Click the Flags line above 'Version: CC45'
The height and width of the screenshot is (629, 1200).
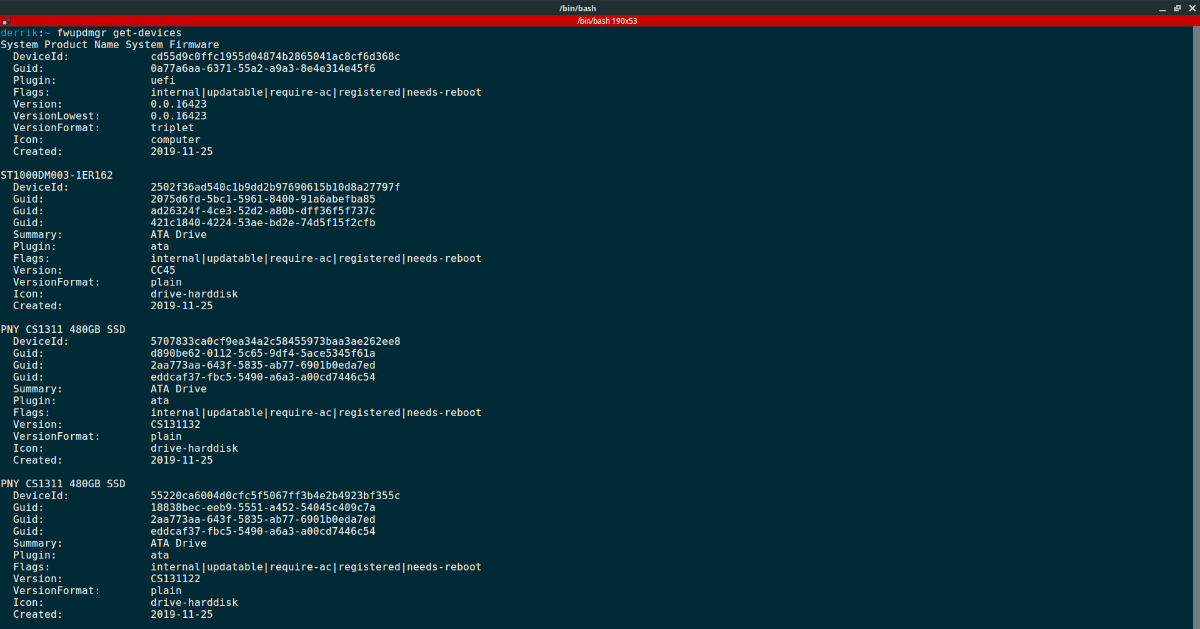(x=247, y=258)
